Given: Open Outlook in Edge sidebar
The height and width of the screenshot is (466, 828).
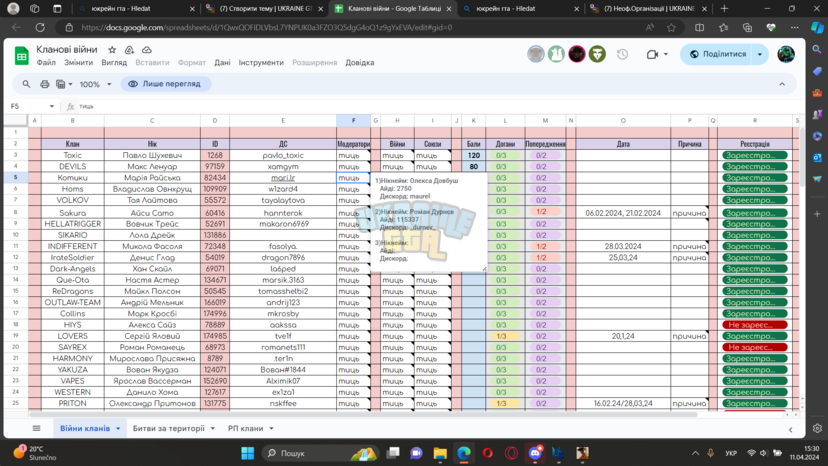Looking at the screenshot, I should click(x=817, y=158).
